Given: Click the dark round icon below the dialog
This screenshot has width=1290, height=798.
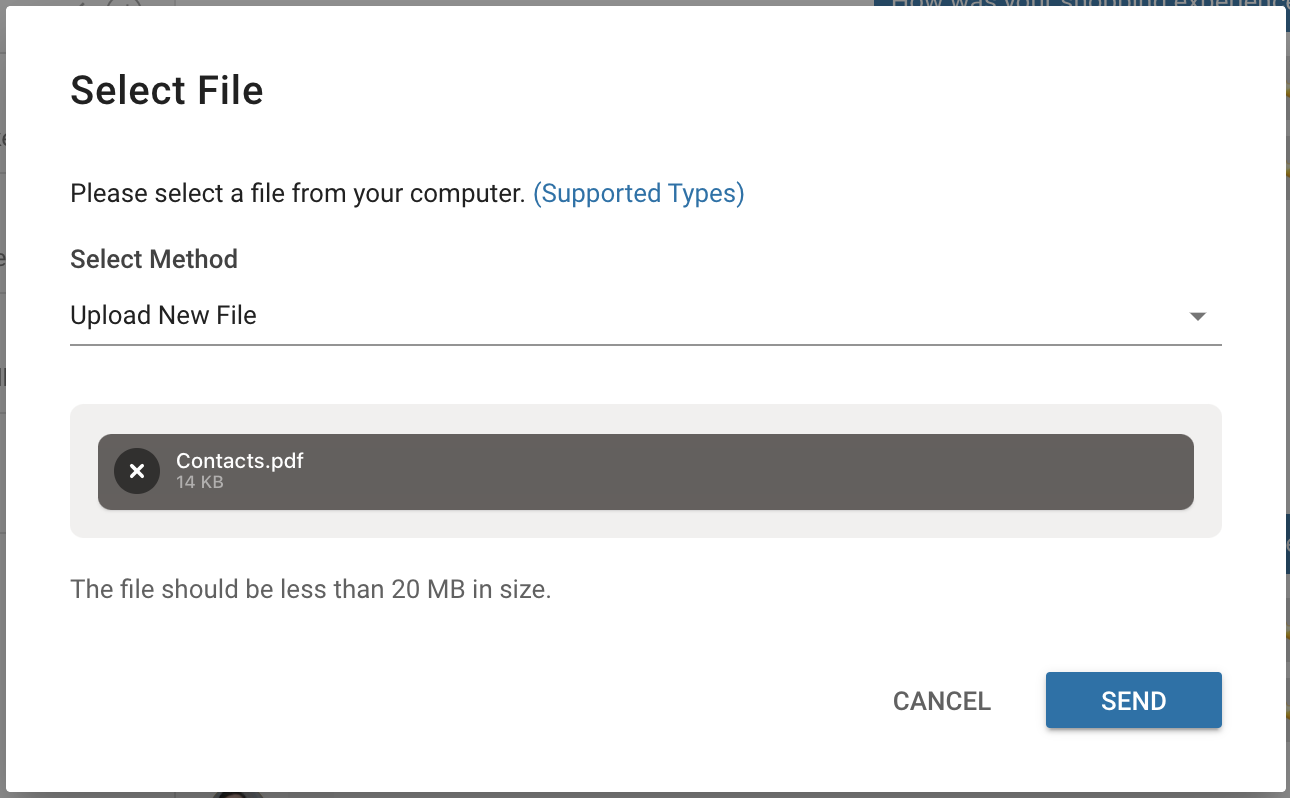Looking at the screenshot, I should (238, 794).
